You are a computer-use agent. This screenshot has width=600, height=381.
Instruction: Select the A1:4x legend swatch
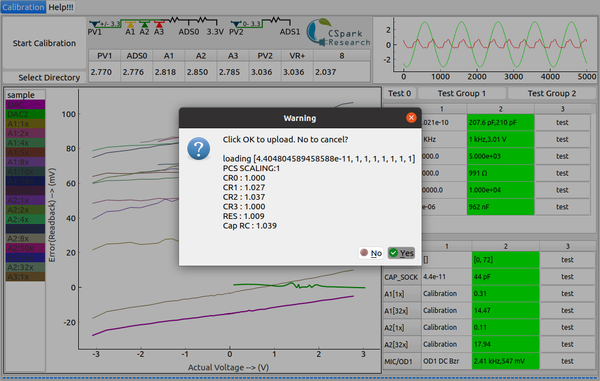[26, 143]
